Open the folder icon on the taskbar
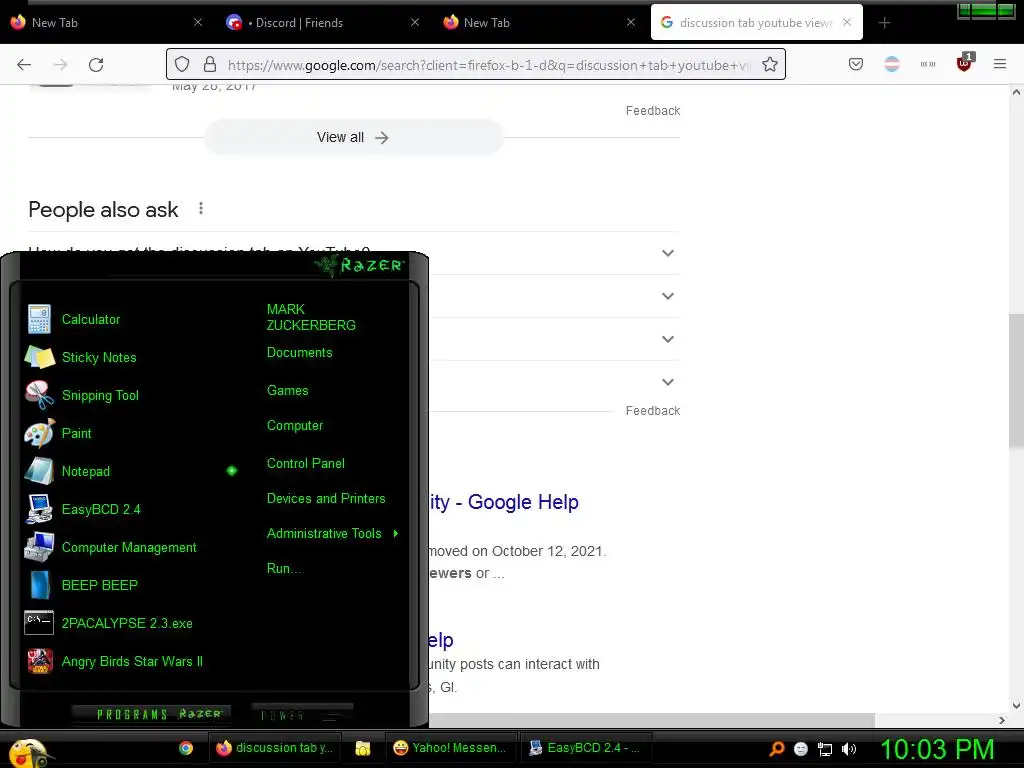This screenshot has width=1024, height=768. point(362,748)
